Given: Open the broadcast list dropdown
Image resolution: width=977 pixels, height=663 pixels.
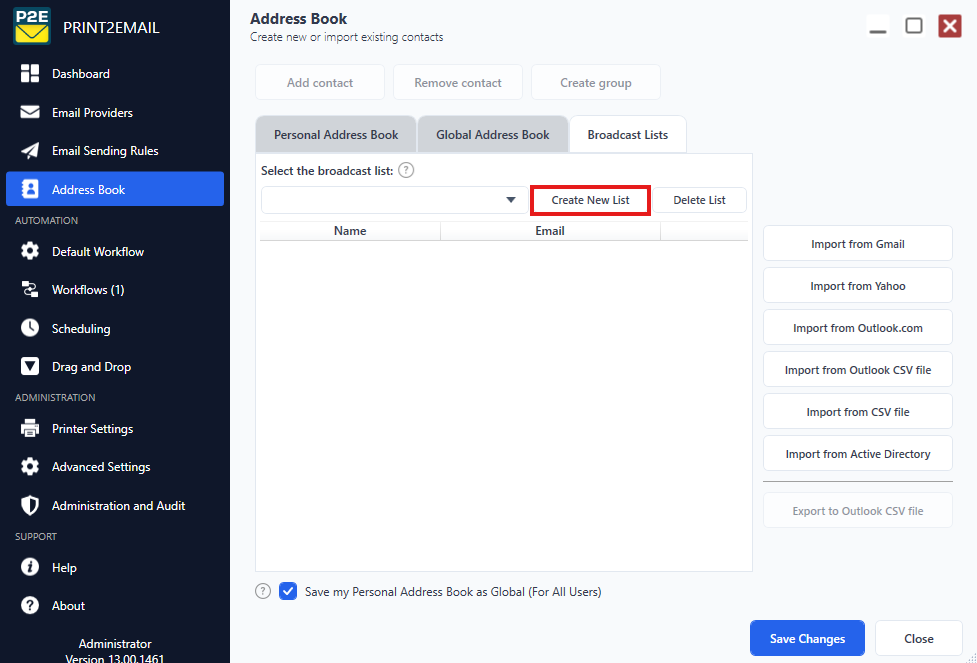Looking at the screenshot, I should coord(395,200).
